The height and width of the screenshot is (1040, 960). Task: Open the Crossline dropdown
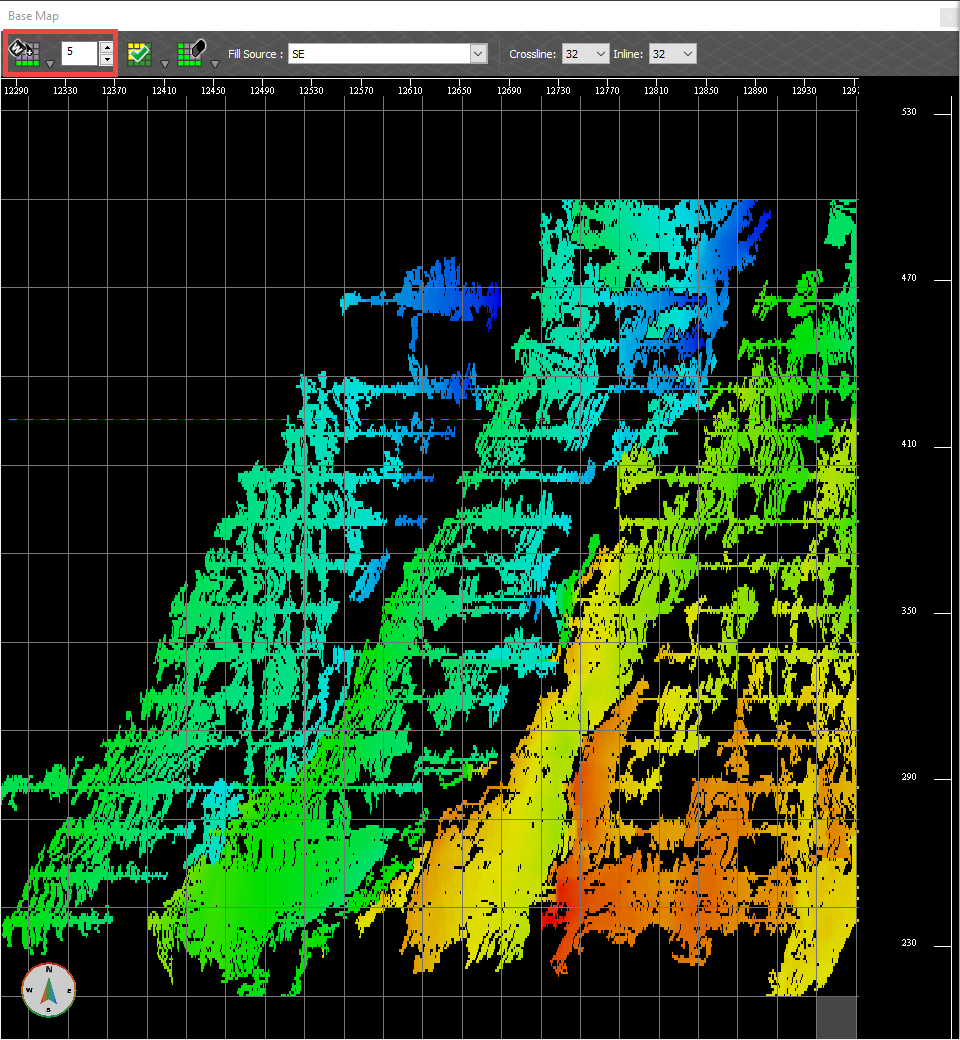[x=601, y=54]
